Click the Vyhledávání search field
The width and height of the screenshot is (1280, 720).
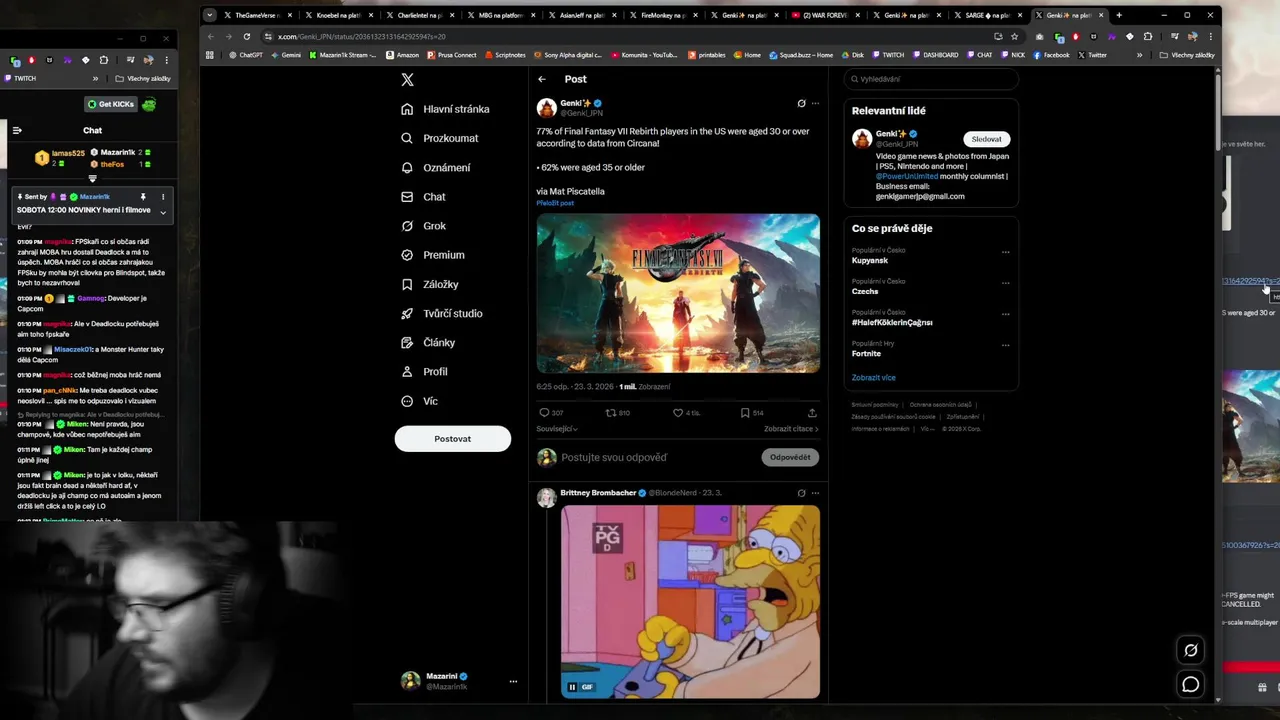(930, 79)
